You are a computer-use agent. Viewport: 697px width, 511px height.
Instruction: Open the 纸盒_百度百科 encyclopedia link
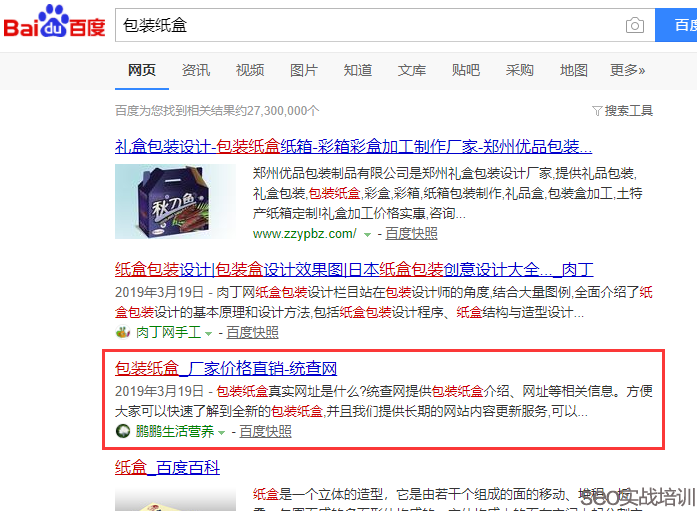tap(167, 468)
